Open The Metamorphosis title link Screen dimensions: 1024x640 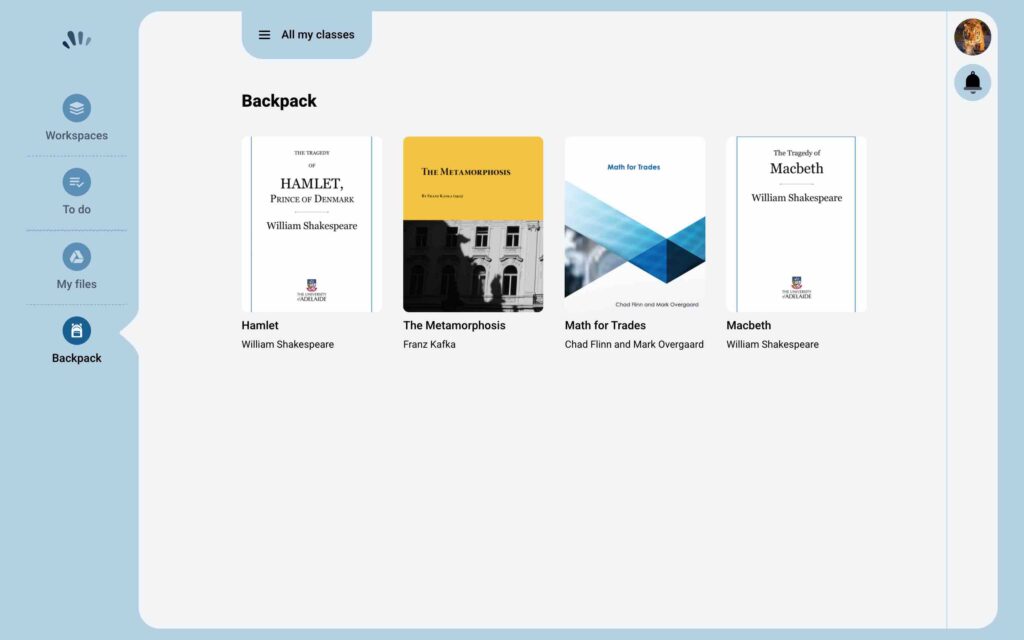tap(453, 325)
